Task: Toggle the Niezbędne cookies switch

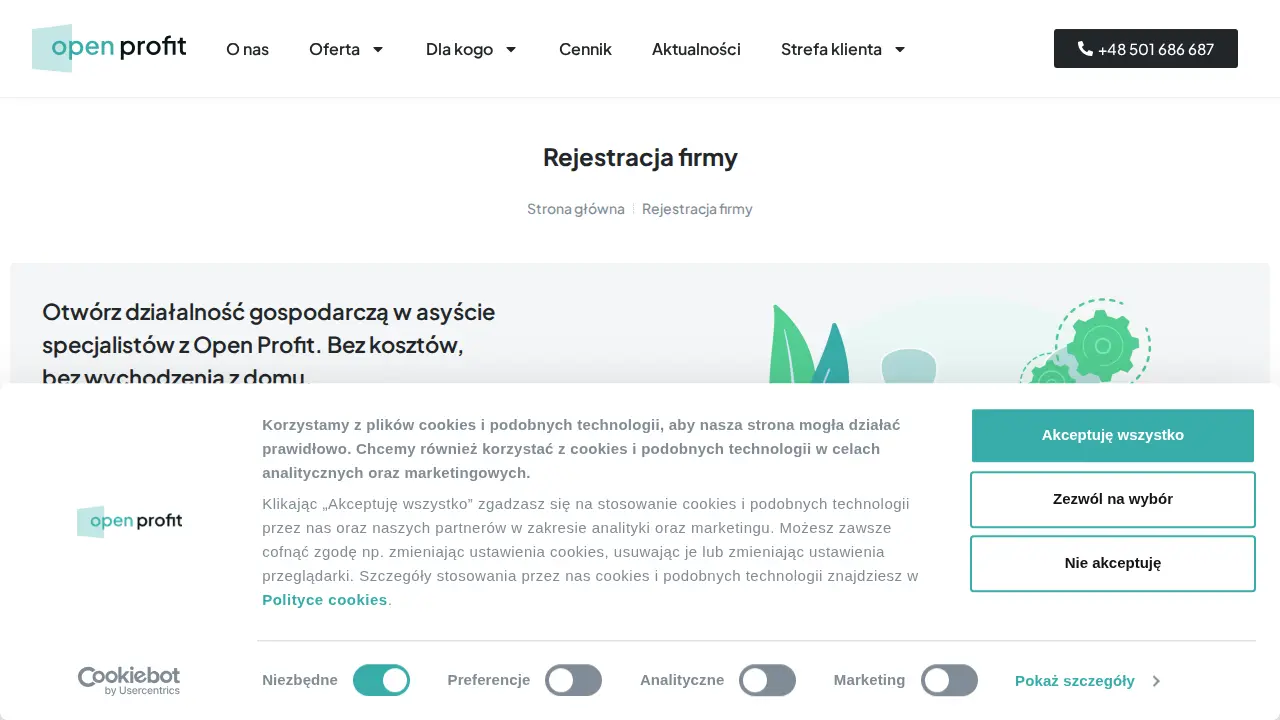Action: pyautogui.click(x=381, y=680)
